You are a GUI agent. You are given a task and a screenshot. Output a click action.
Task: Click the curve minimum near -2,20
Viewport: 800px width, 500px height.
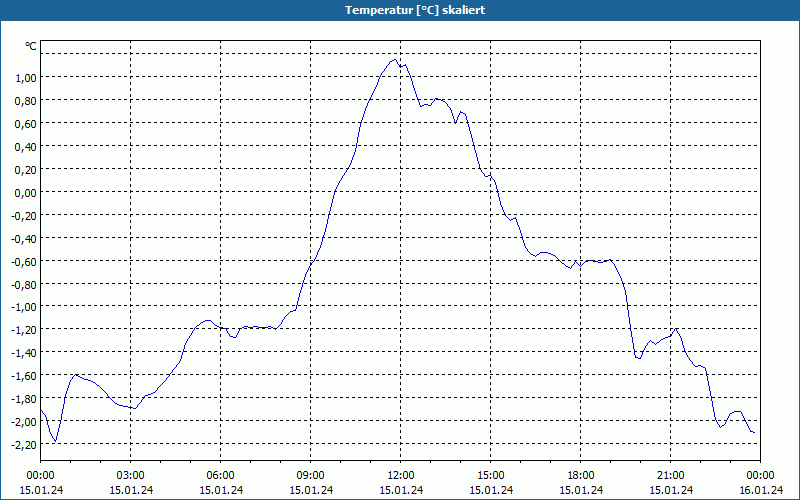pyautogui.click(x=55, y=441)
